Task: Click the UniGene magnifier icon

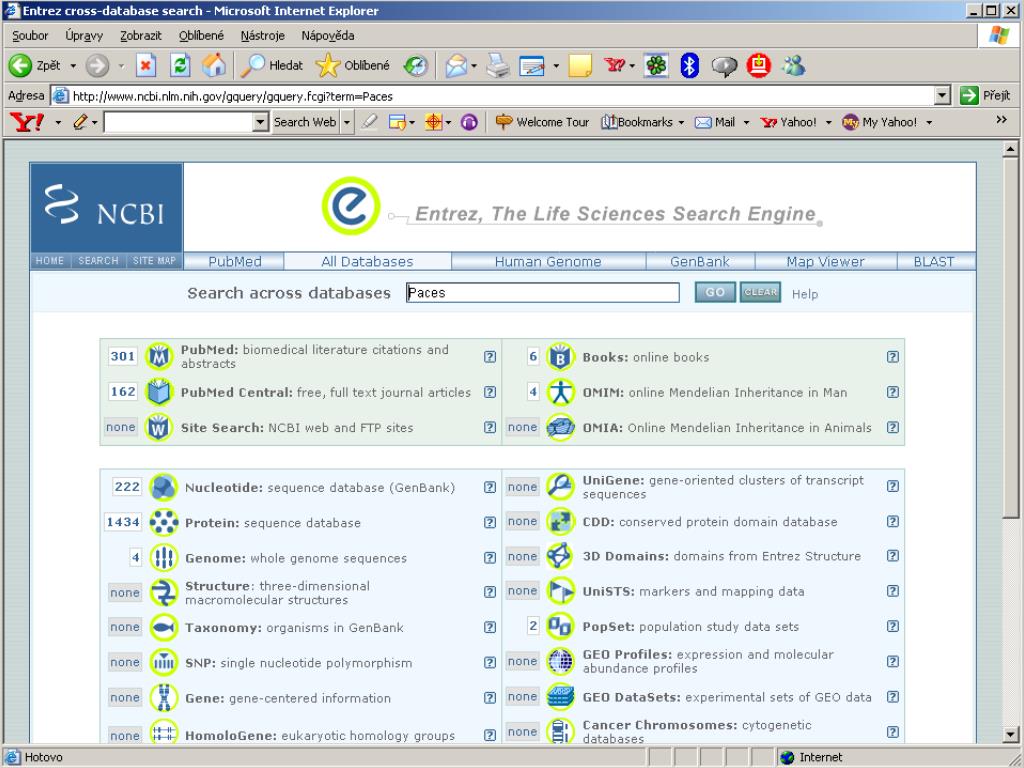Action: pos(560,487)
